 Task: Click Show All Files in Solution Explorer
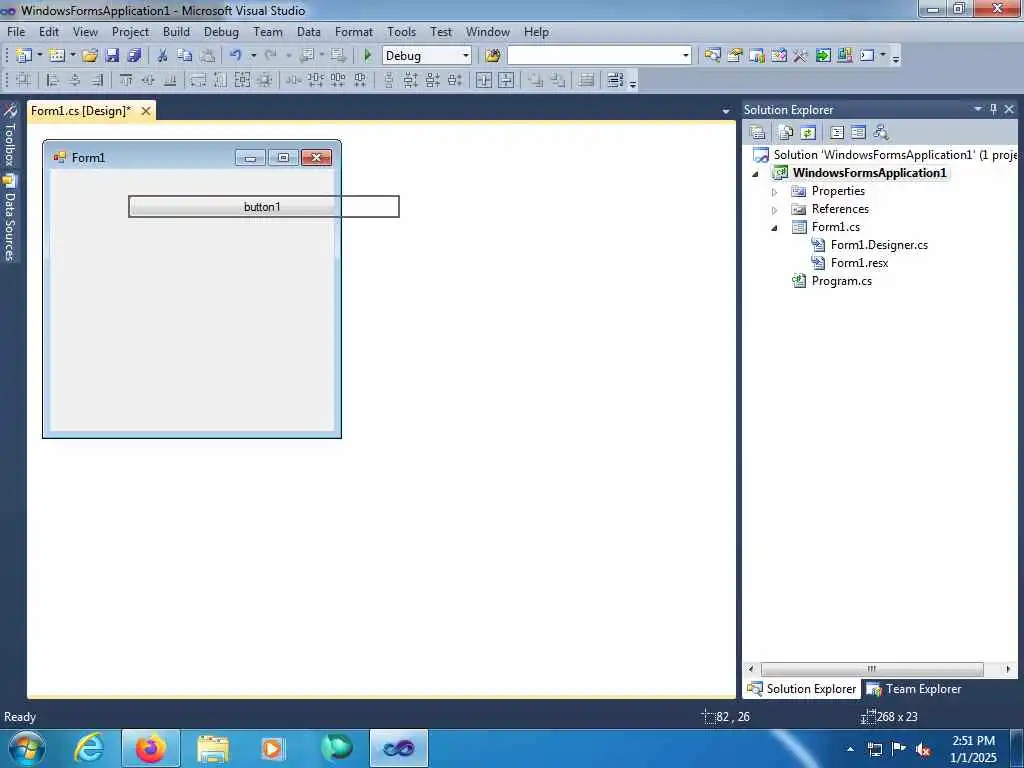coord(786,133)
